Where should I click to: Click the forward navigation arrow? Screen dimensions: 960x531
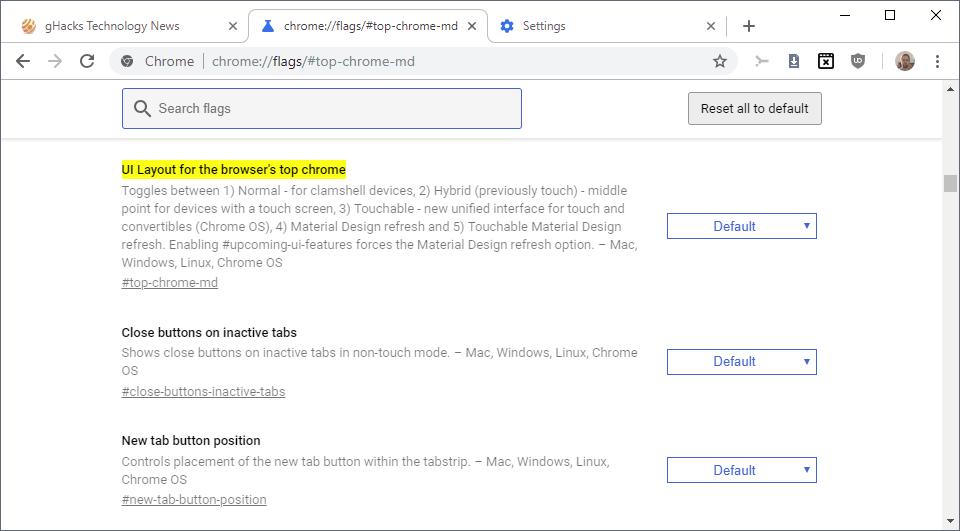55,61
